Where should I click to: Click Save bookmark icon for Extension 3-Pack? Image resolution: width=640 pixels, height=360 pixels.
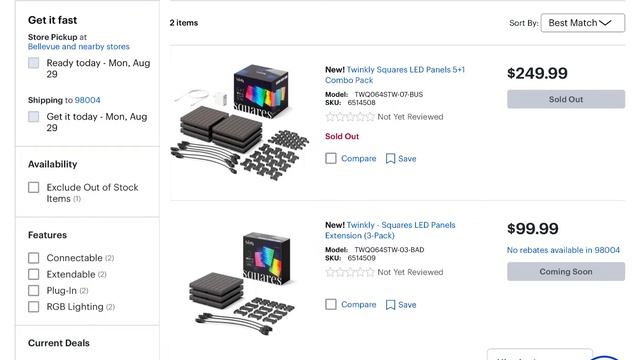390,304
